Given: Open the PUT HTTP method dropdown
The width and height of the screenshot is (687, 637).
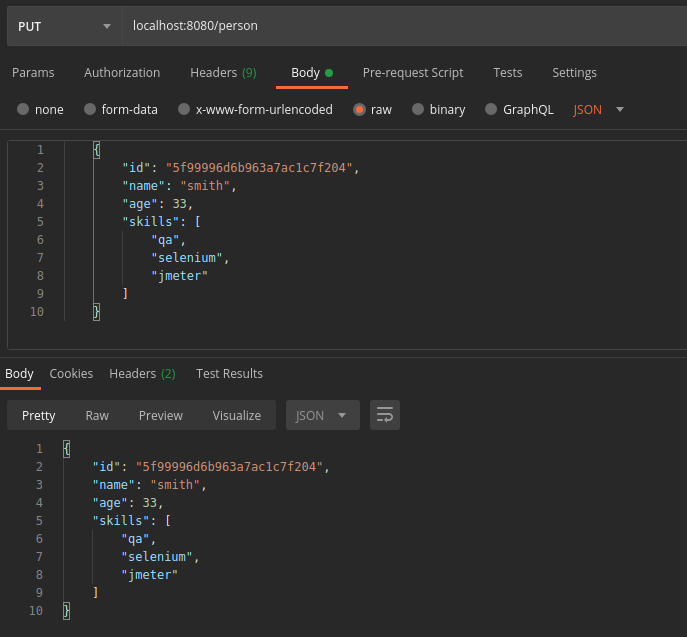Looking at the screenshot, I should click(x=64, y=26).
